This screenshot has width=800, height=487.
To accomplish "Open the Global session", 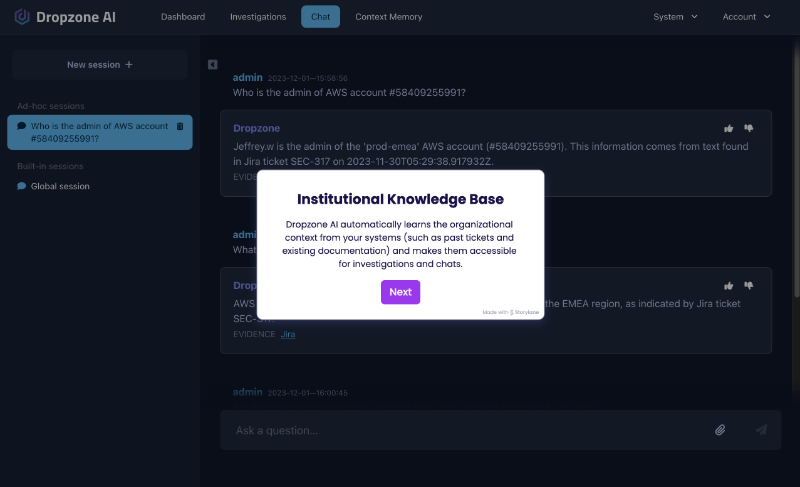I will (60, 186).
